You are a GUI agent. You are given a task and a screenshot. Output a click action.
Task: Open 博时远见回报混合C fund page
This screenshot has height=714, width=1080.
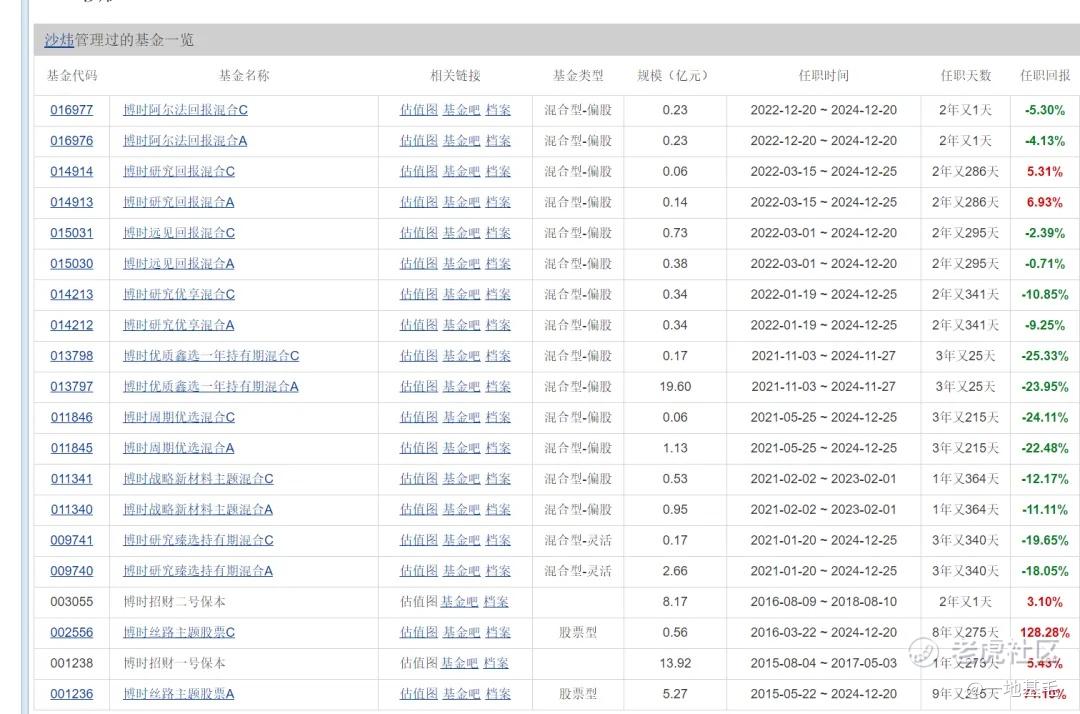pos(179,233)
